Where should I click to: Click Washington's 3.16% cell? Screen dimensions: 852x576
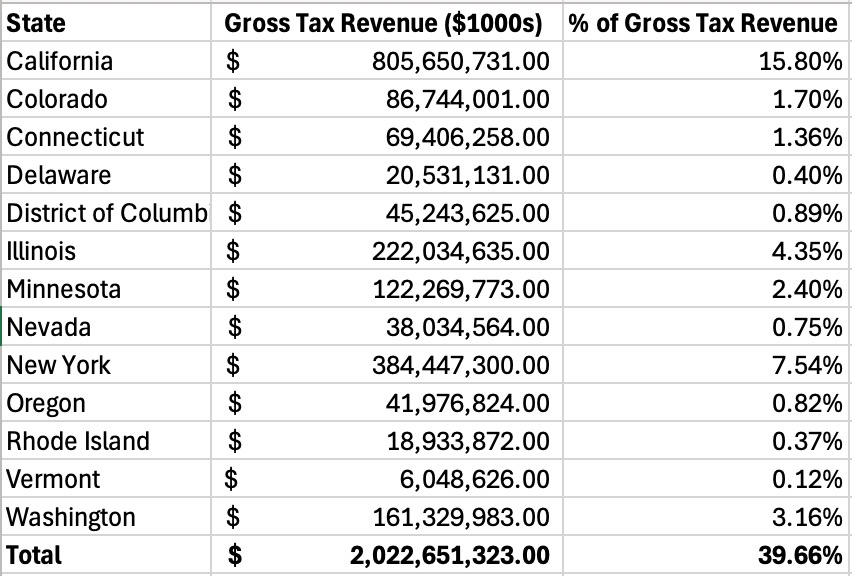[806, 518]
